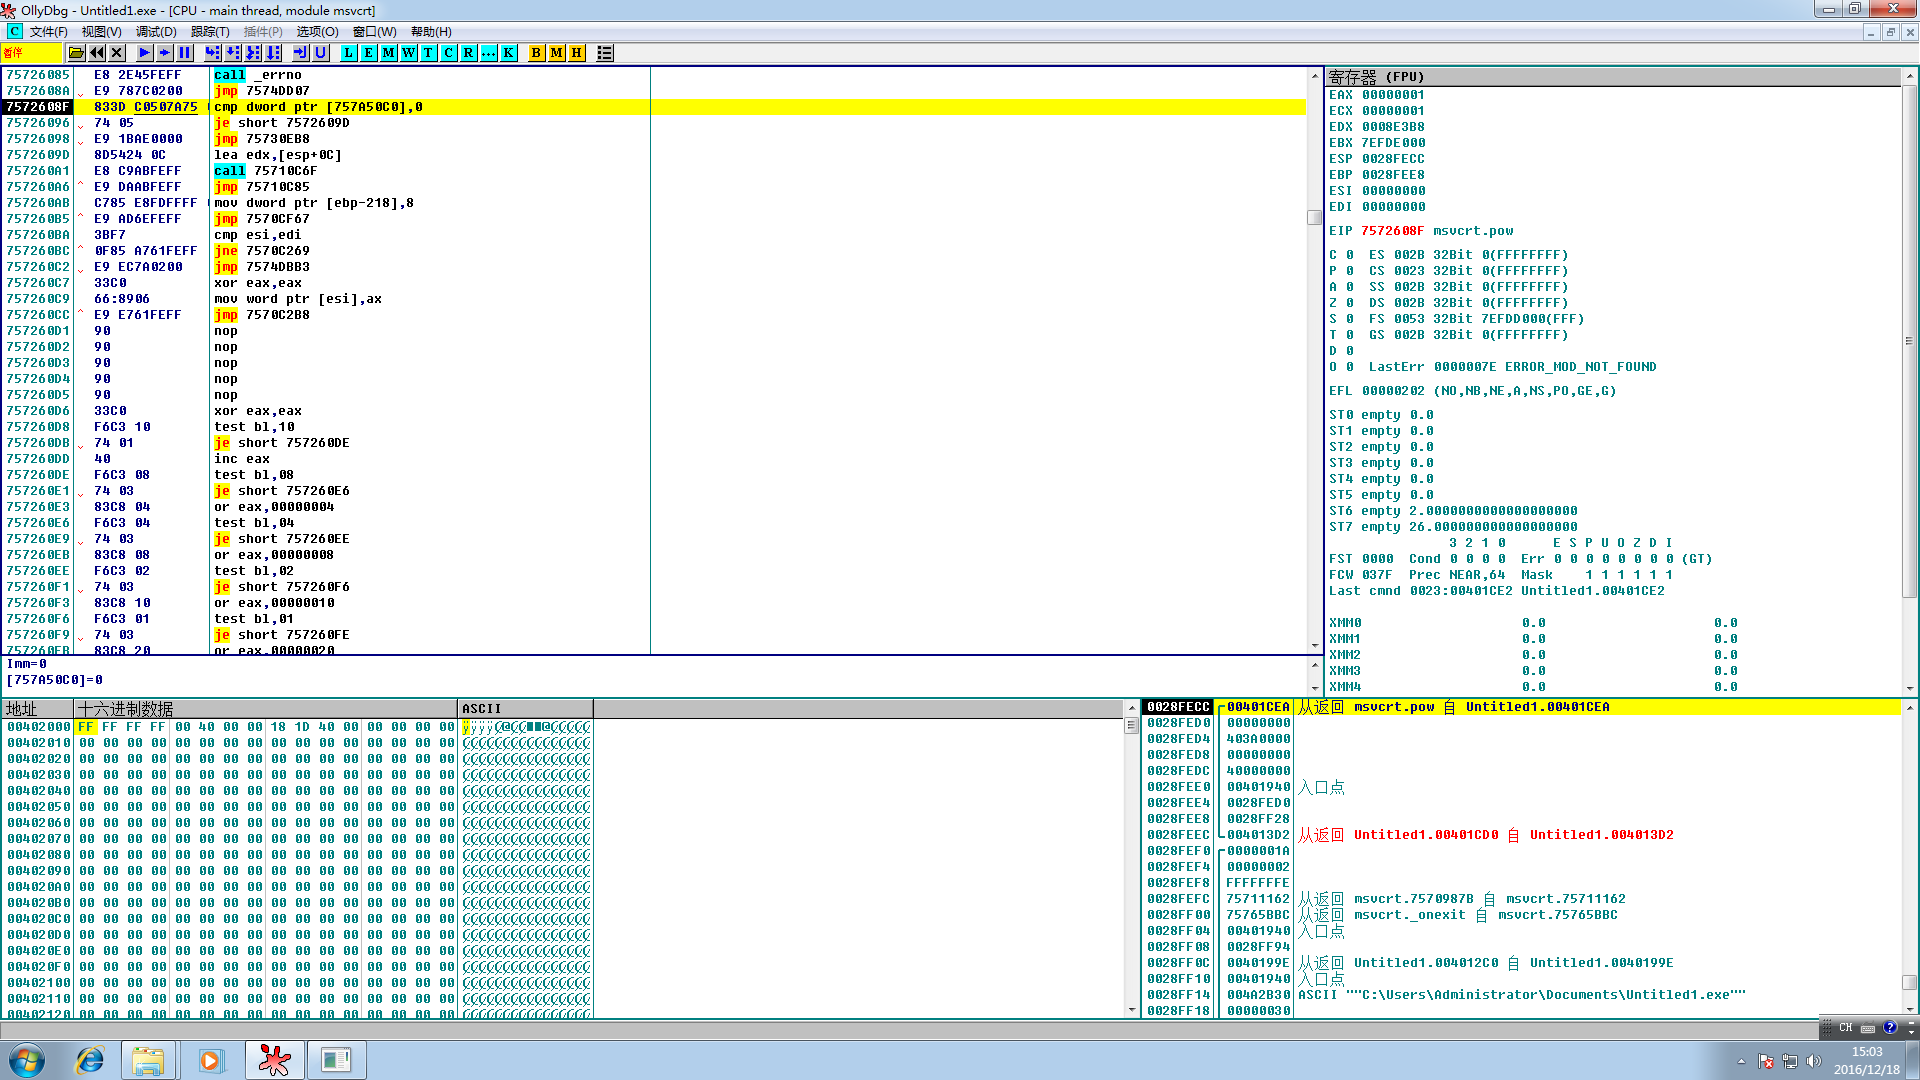Viewport: 1920px width, 1080px height.
Task: Click the 寄存器 (FPU) registers header button
Action: click(x=1613, y=77)
